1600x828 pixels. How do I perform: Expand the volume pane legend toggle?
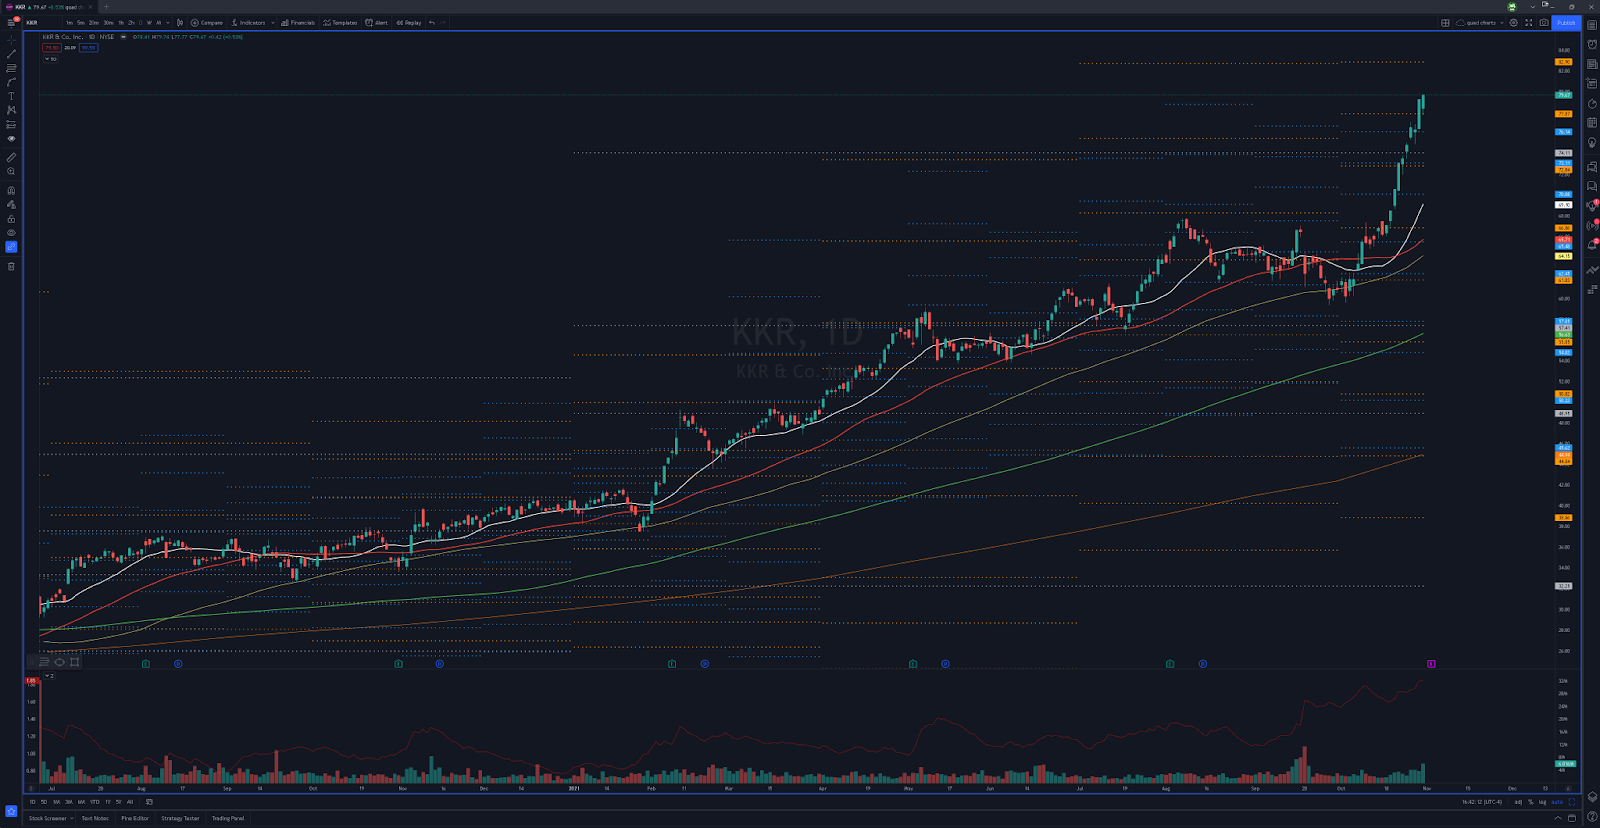pos(50,676)
